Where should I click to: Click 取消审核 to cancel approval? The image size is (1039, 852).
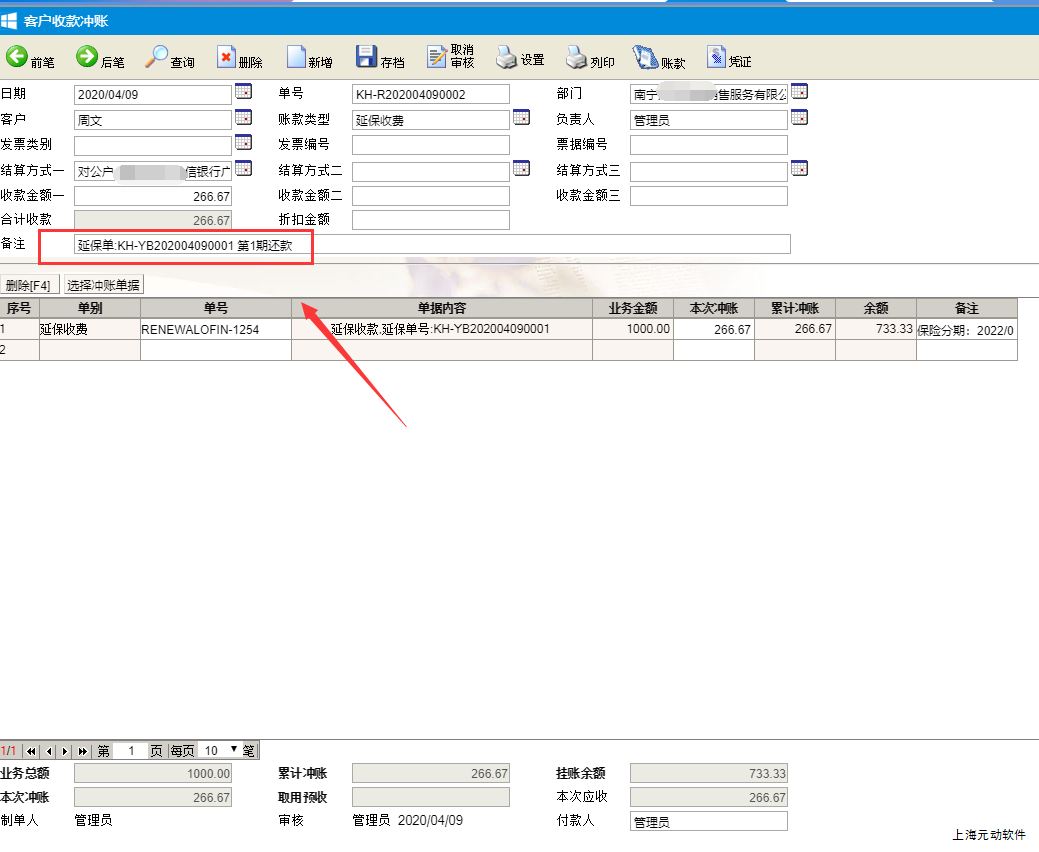[x=450, y=57]
